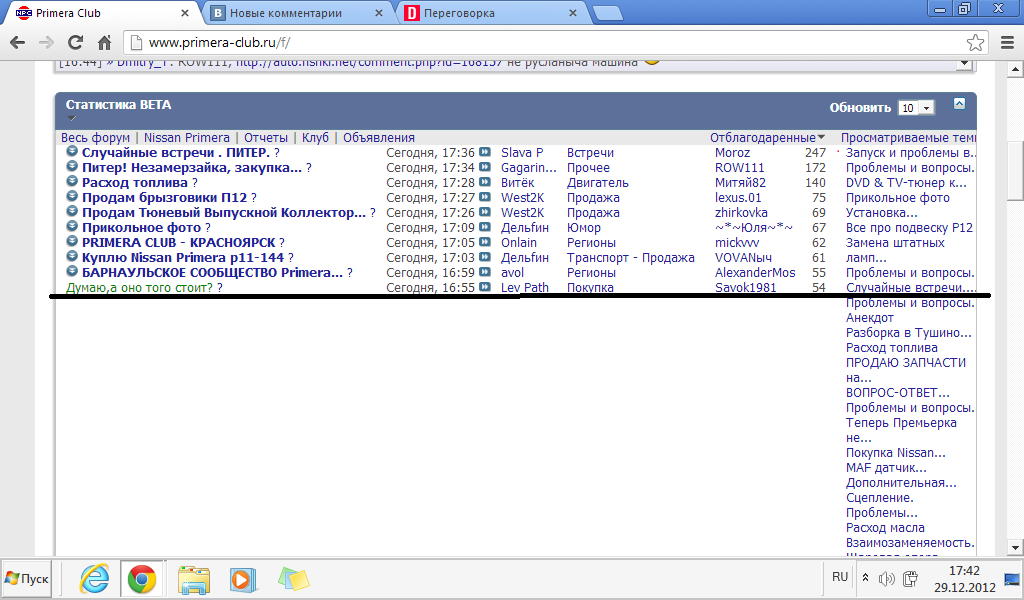The height and width of the screenshot is (600, 1024).
Task: Click the first-unread icon next to Расход топлива
Action: (72, 182)
